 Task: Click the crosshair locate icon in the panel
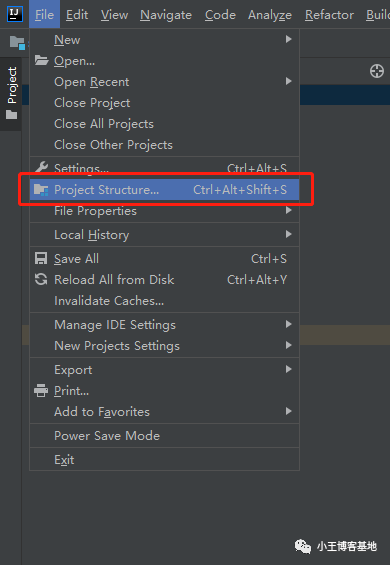pyautogui.click(x=377, y=71)
